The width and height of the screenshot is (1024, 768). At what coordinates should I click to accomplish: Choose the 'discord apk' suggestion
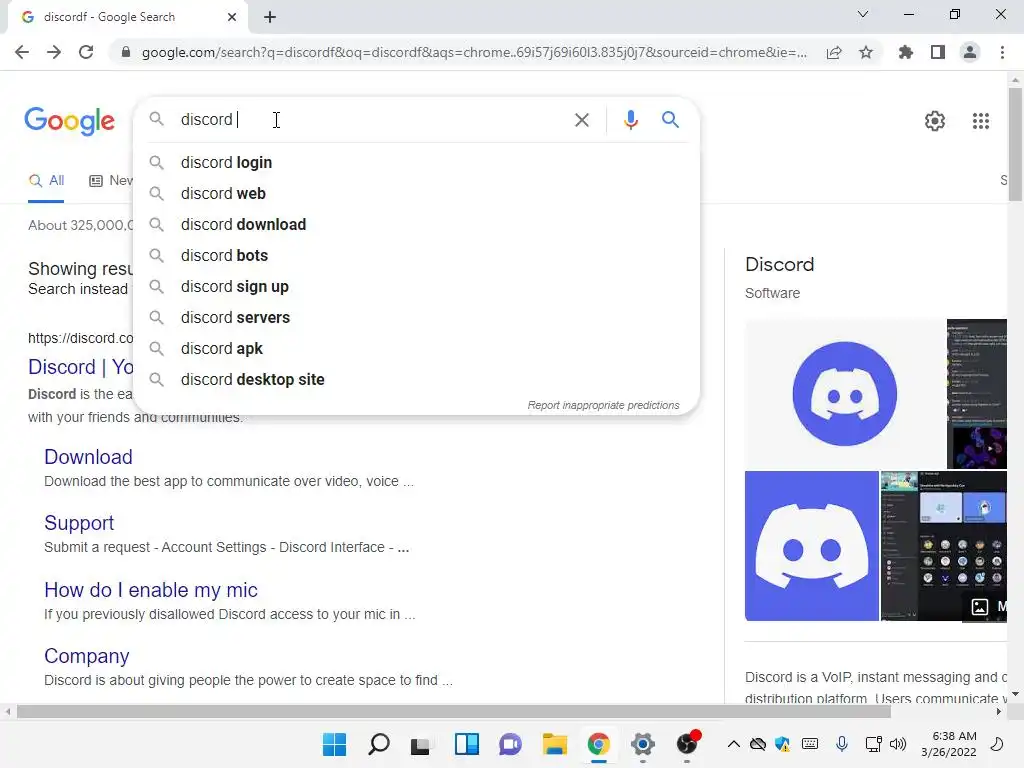(x=416, y=349)
